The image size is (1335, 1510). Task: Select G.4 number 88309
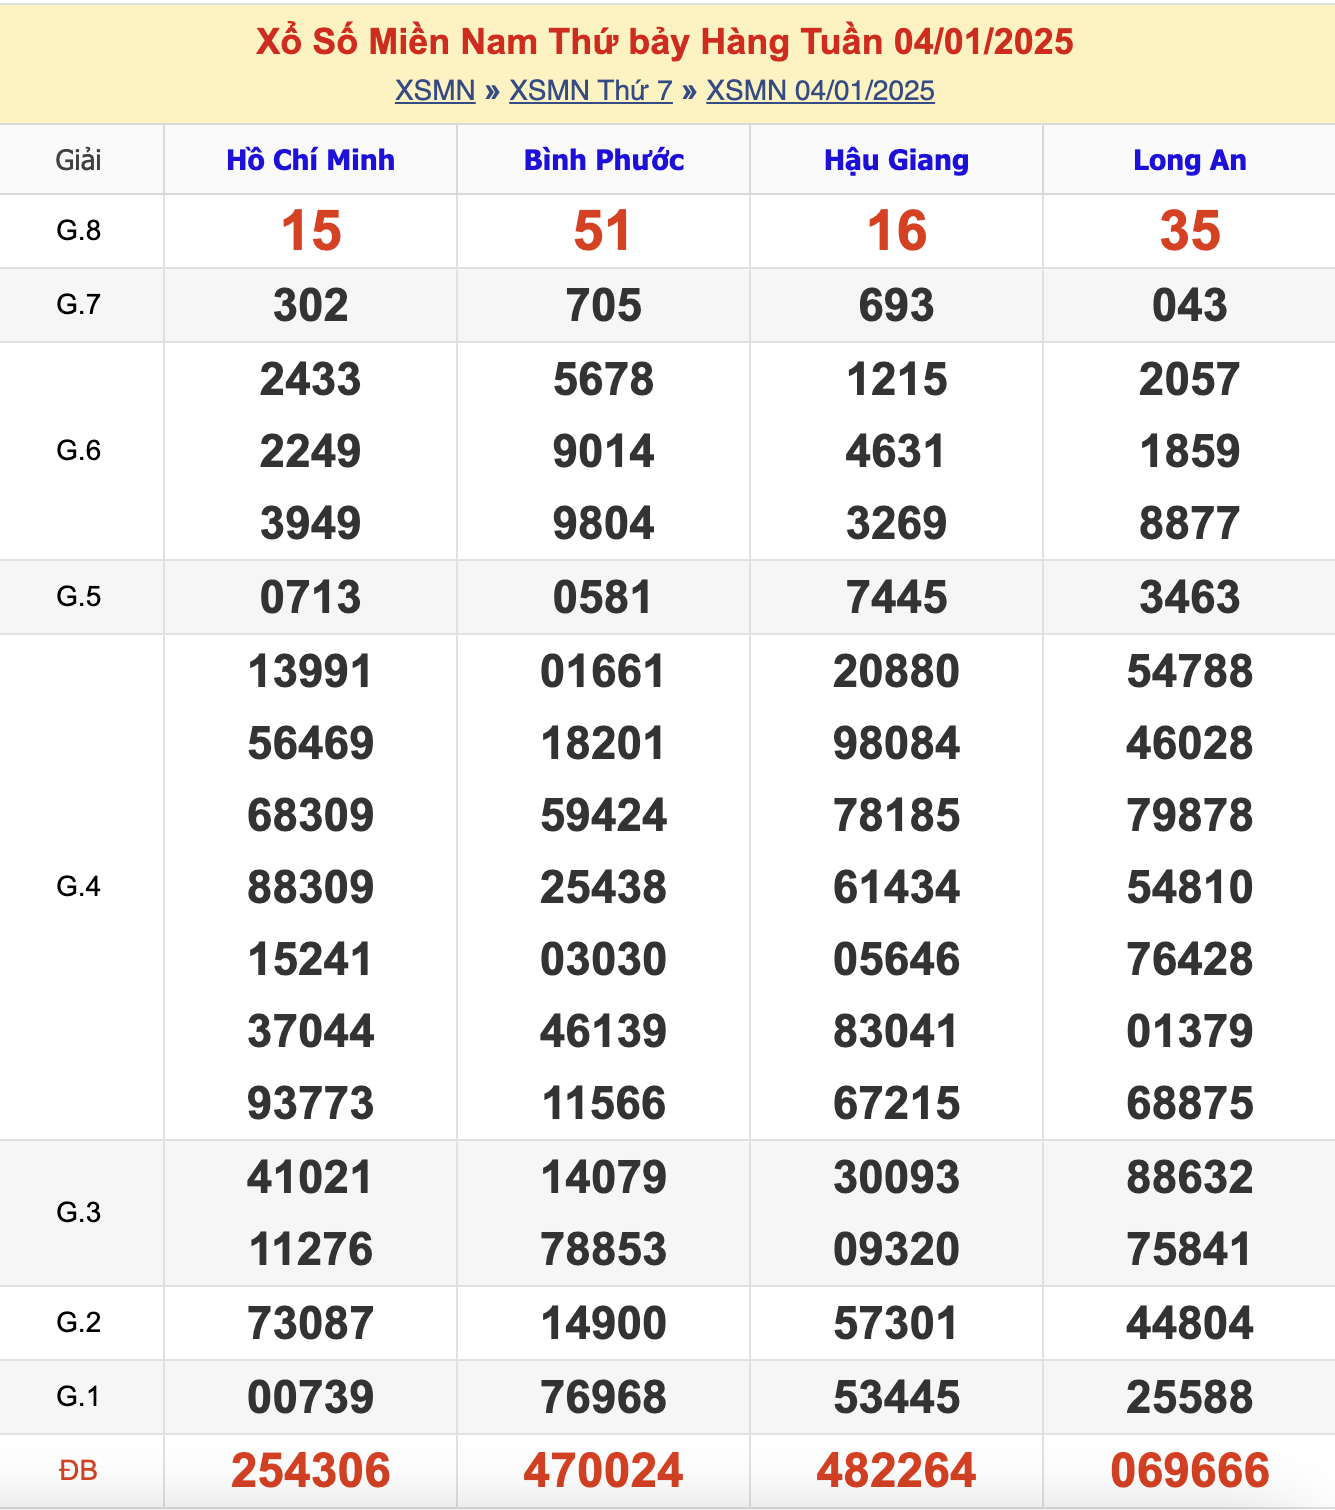tap(311, 887)
